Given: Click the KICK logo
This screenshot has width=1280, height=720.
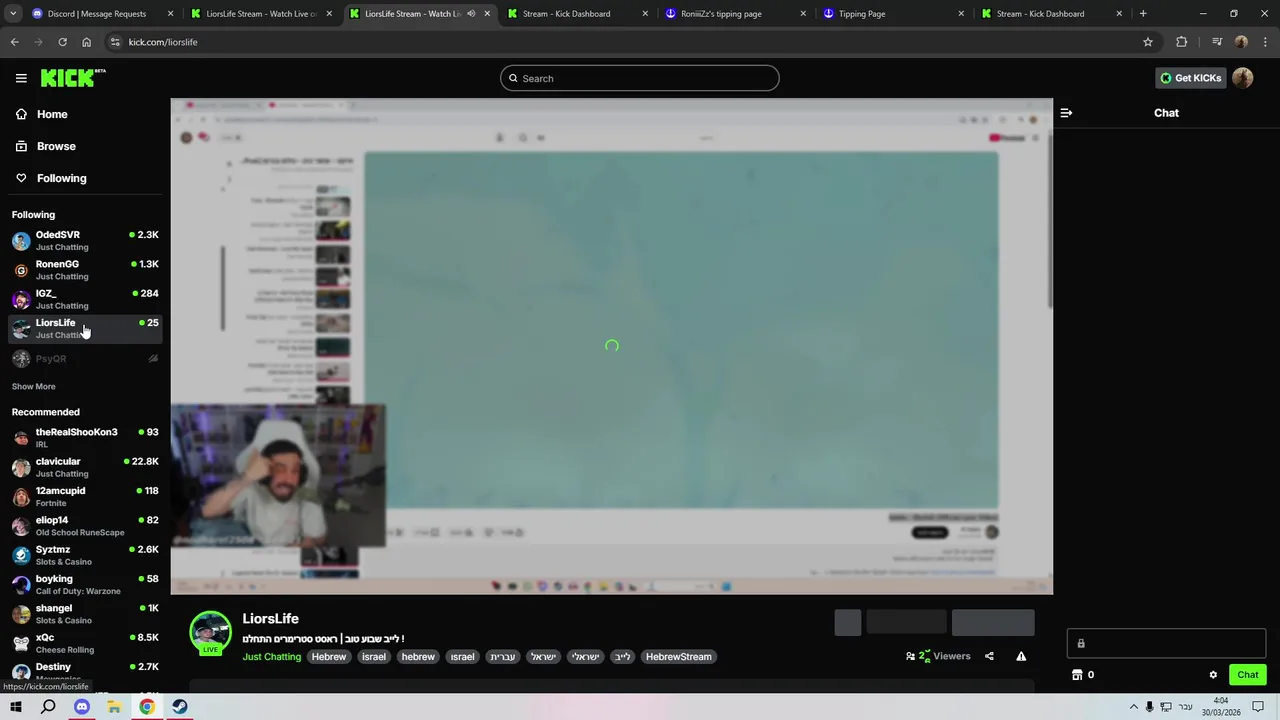Looking at the screenshot, I should tap(73, 78).
